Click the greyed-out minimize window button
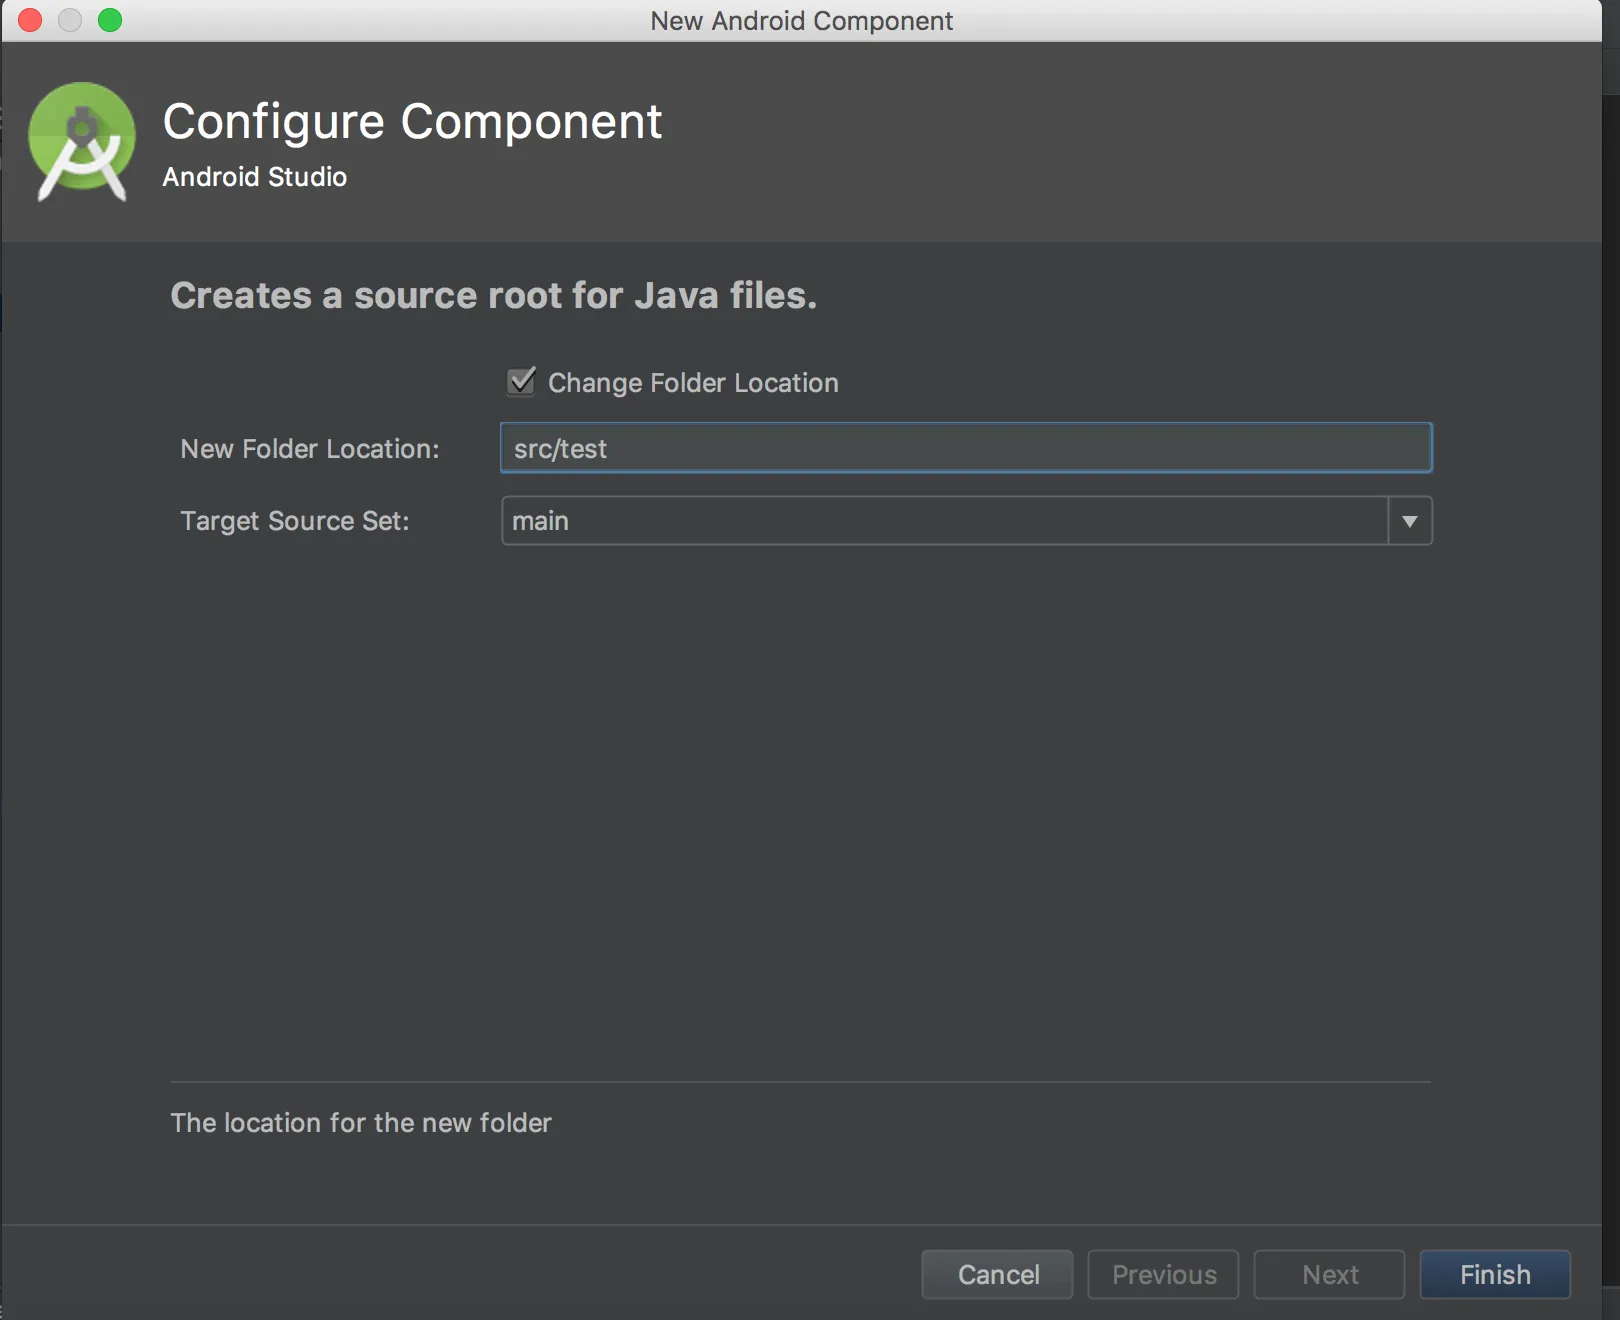The height and width of the screenshot is (1320, 1620). pyautogui.click(x=70, y=20)
